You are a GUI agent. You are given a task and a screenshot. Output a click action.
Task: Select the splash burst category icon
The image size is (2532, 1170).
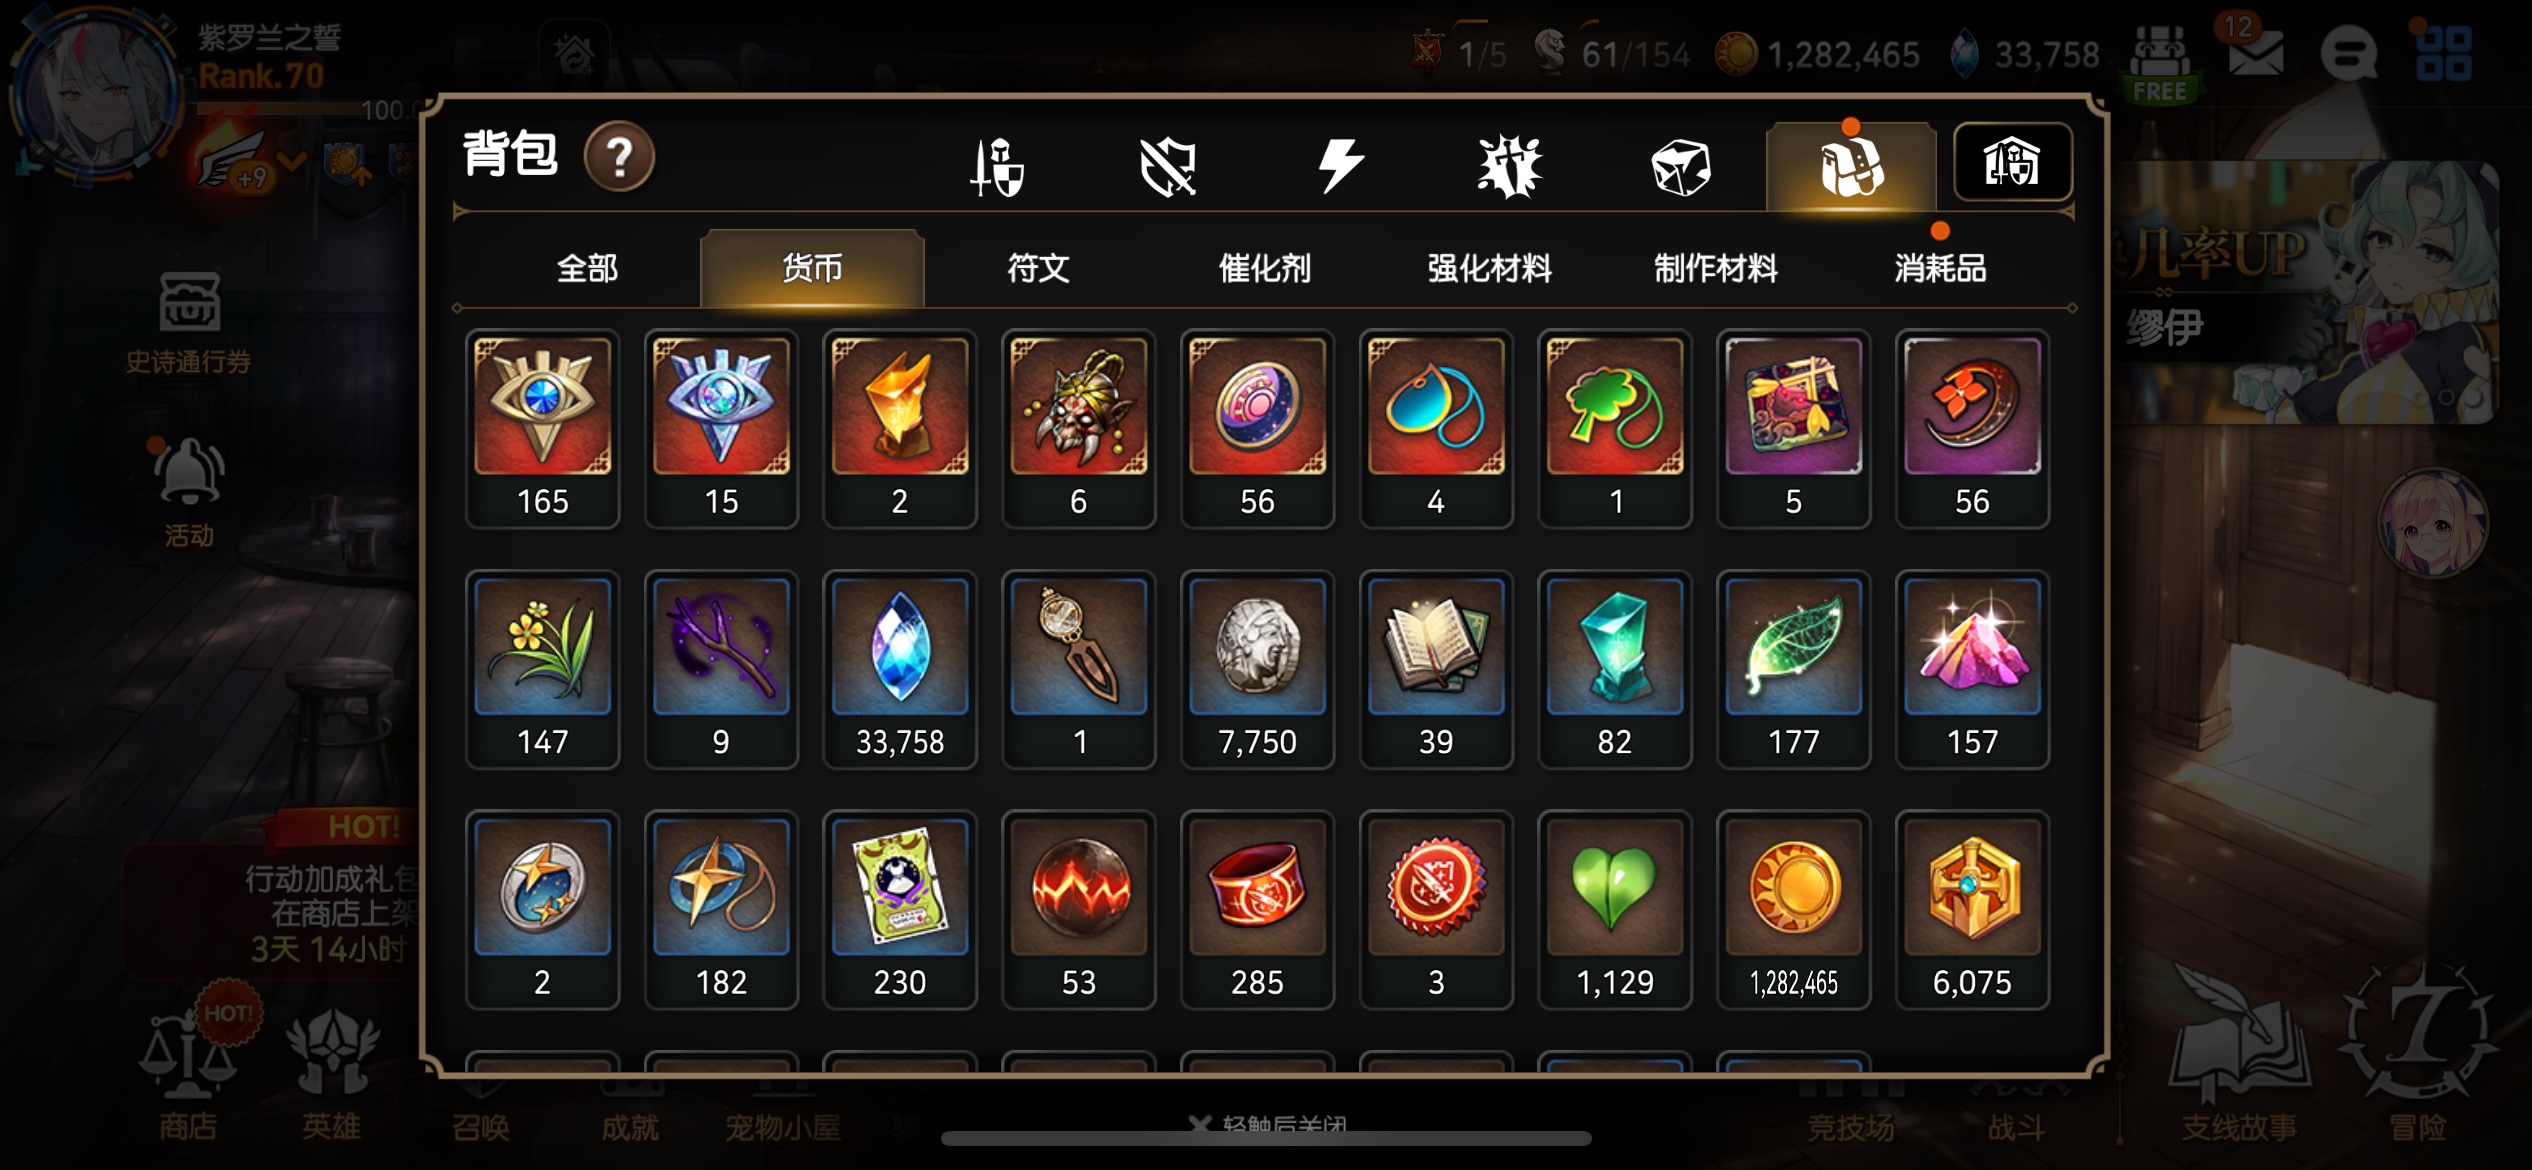pyautogui.click(x=1510, y=166)
